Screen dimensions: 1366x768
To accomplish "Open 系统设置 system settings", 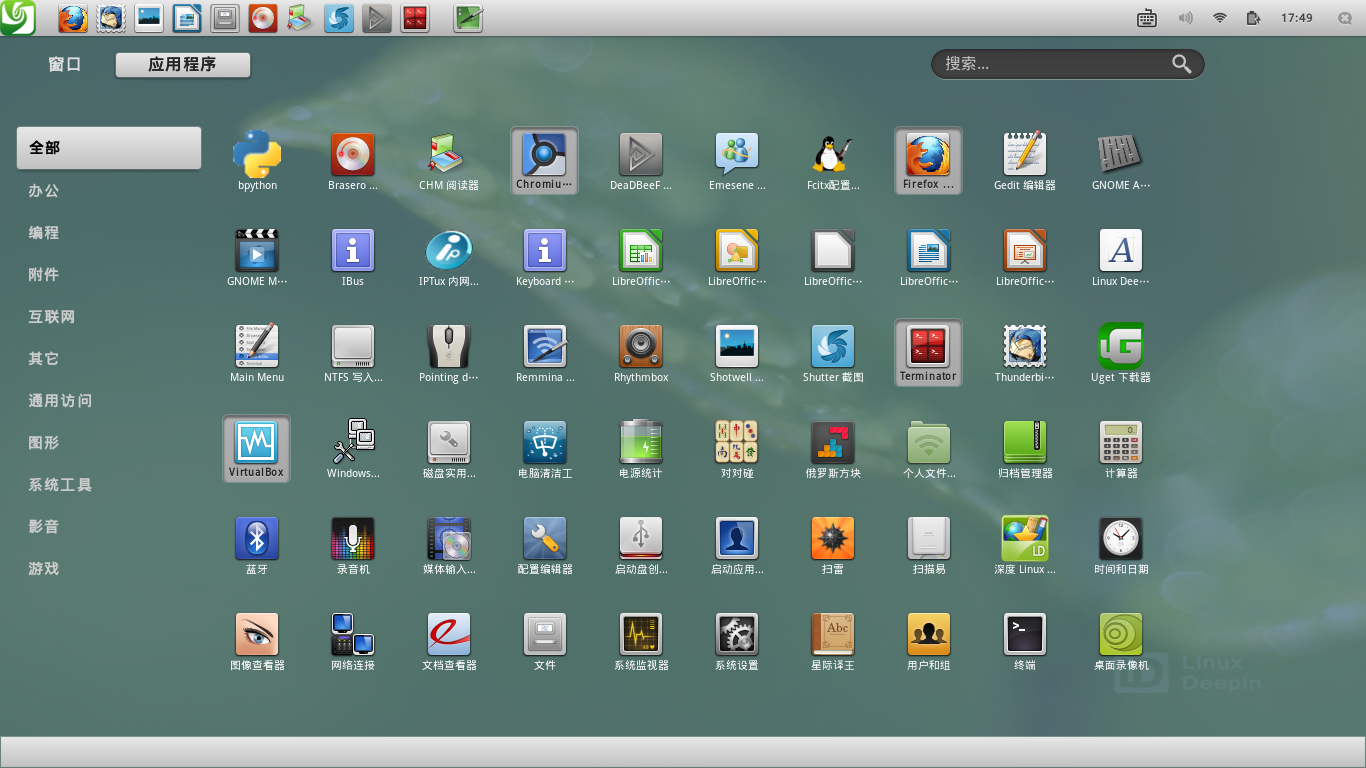I will coord(737,642).
